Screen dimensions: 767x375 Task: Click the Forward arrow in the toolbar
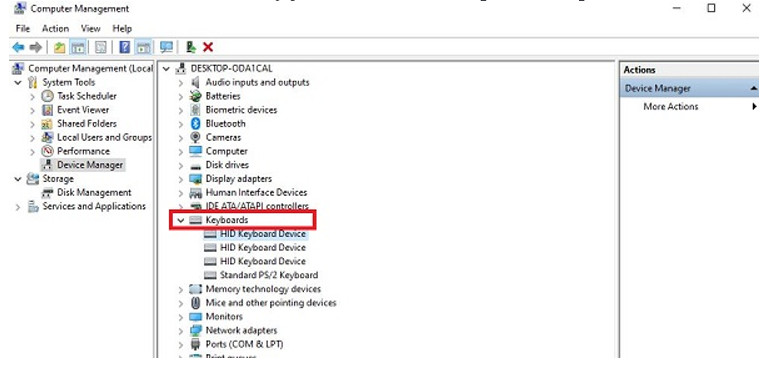coord(35,47)
